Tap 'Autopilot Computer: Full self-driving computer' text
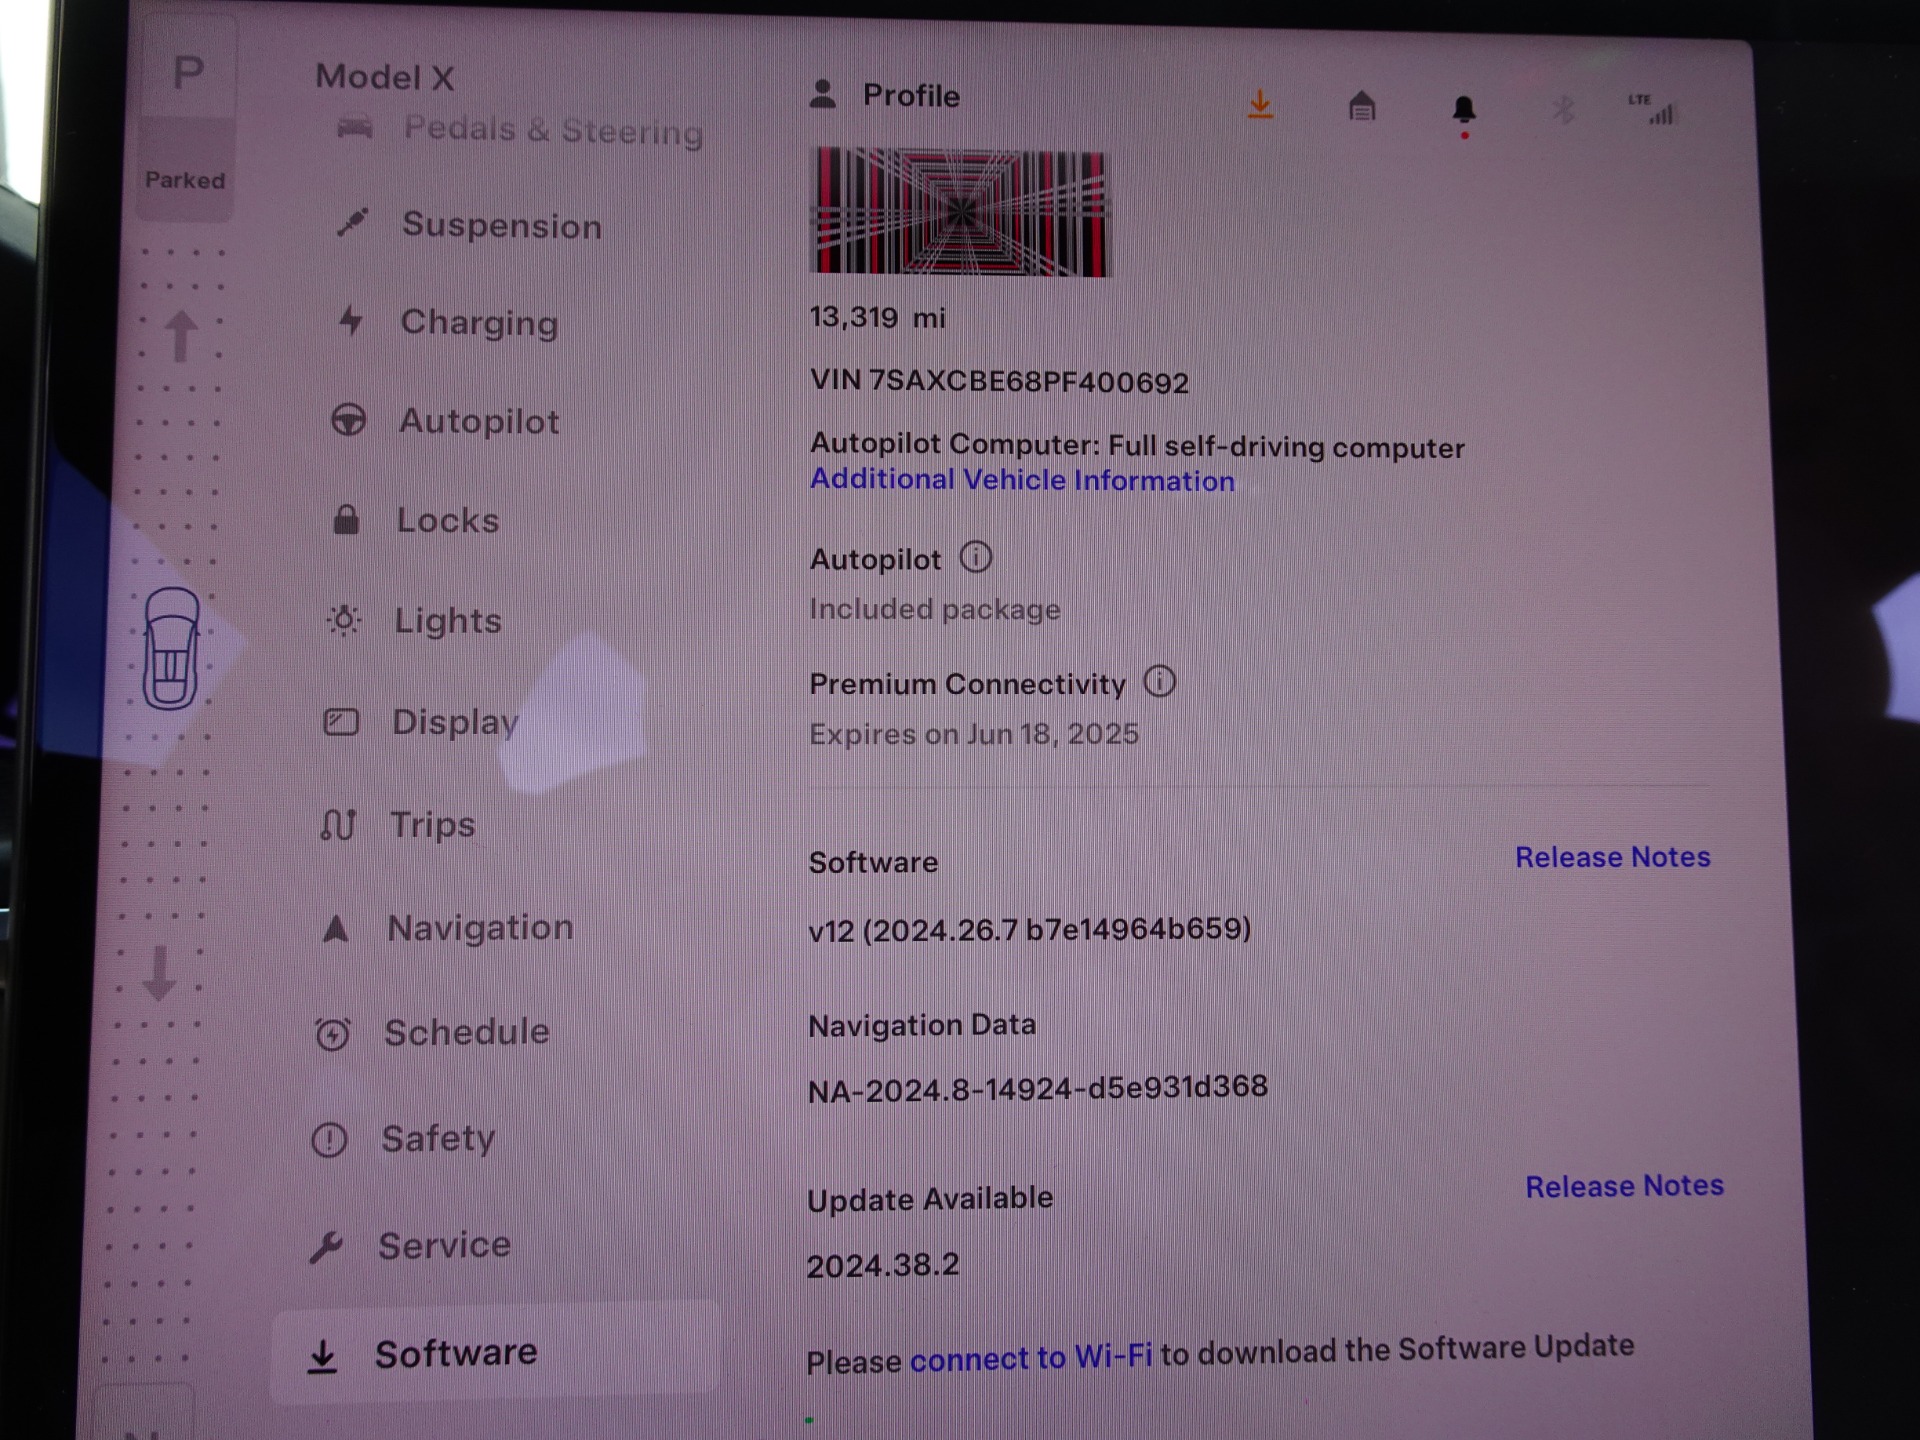Image resolution: width=1920 pixels, height=1440 pixels. [x=1137, y=446]
